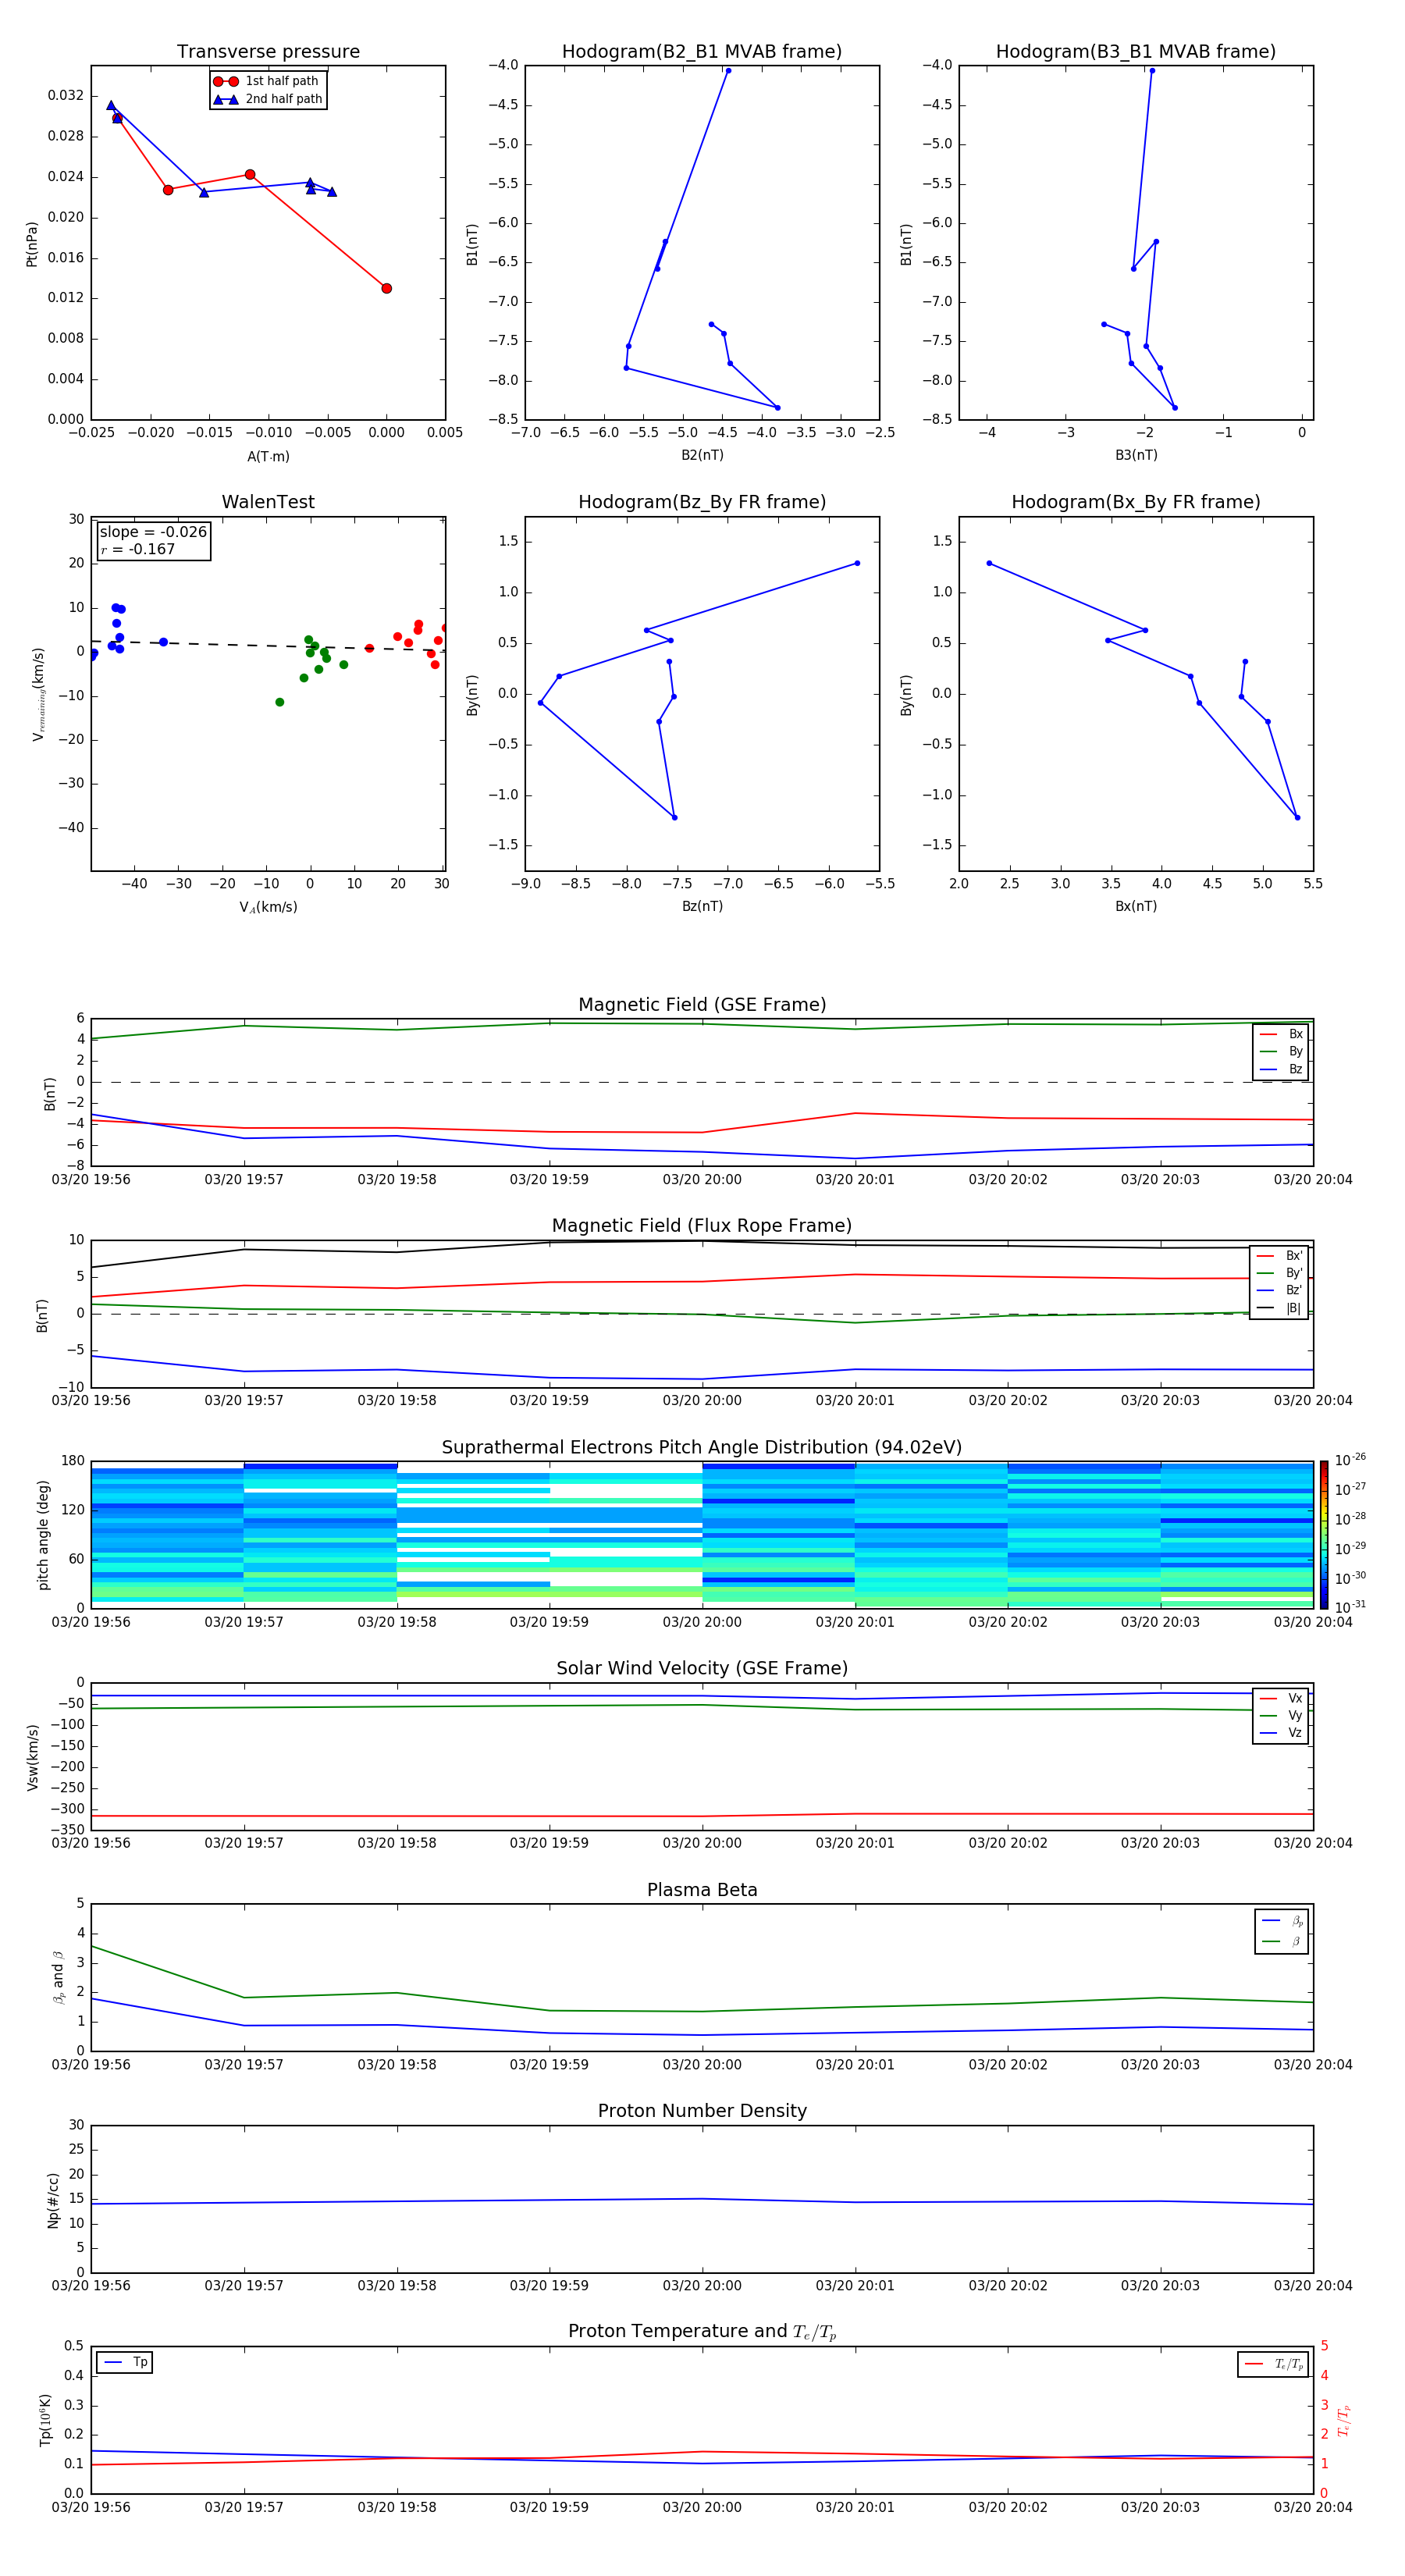The image size is (1405, 2576).
Task: Select the 1st half path legend entry
Action: tap(266, 81)
